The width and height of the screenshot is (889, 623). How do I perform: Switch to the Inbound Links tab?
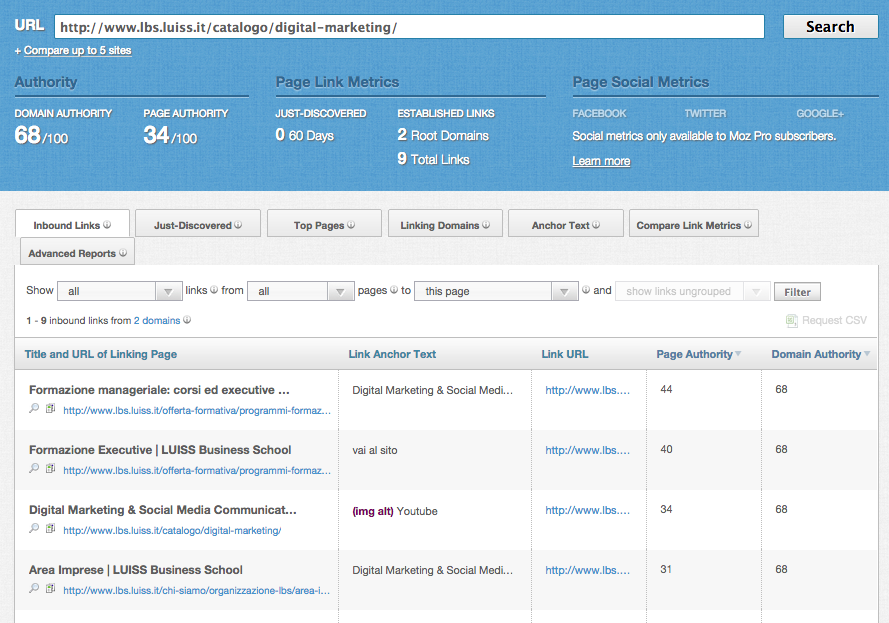[73, 223]
